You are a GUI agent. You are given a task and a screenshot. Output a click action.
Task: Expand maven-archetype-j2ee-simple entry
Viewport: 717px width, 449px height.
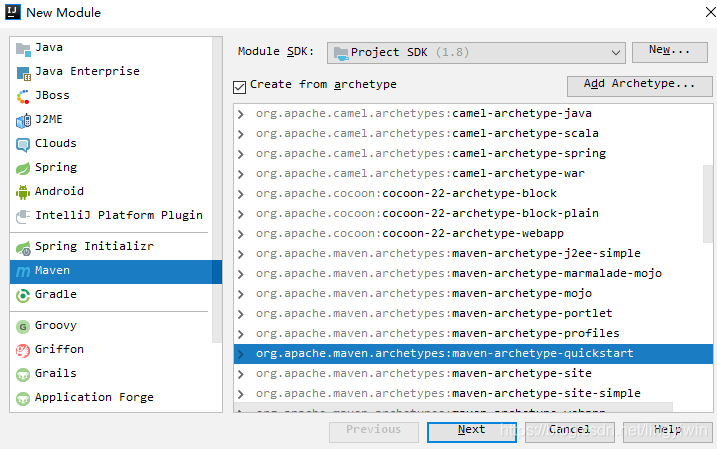pyautogui.click(x=241, y=254)
